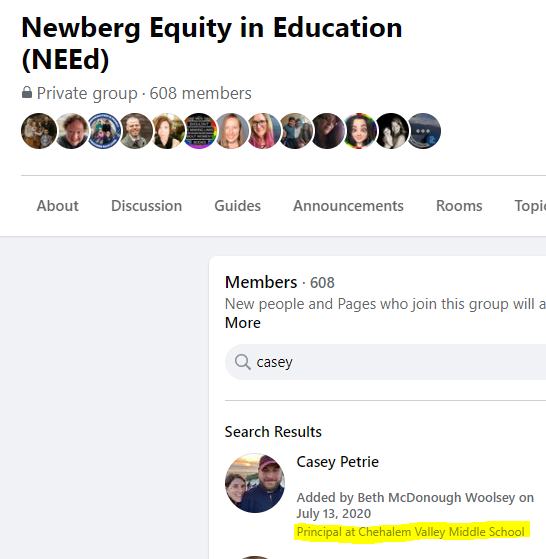Open the Discussion tab
Viewport: 546px width, 559px height.
[146, 206]
